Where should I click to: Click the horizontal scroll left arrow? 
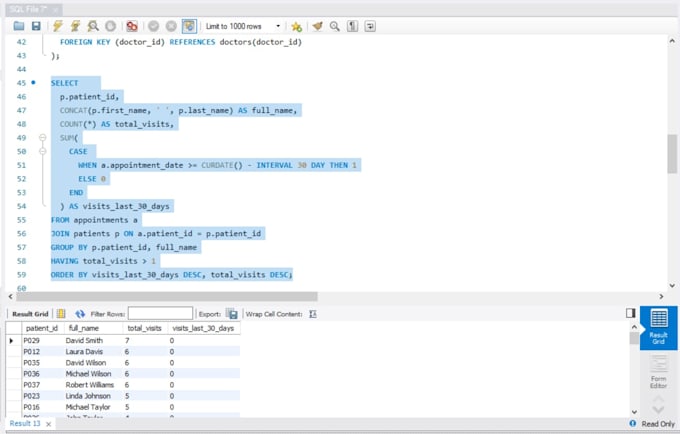pos(11,297)
